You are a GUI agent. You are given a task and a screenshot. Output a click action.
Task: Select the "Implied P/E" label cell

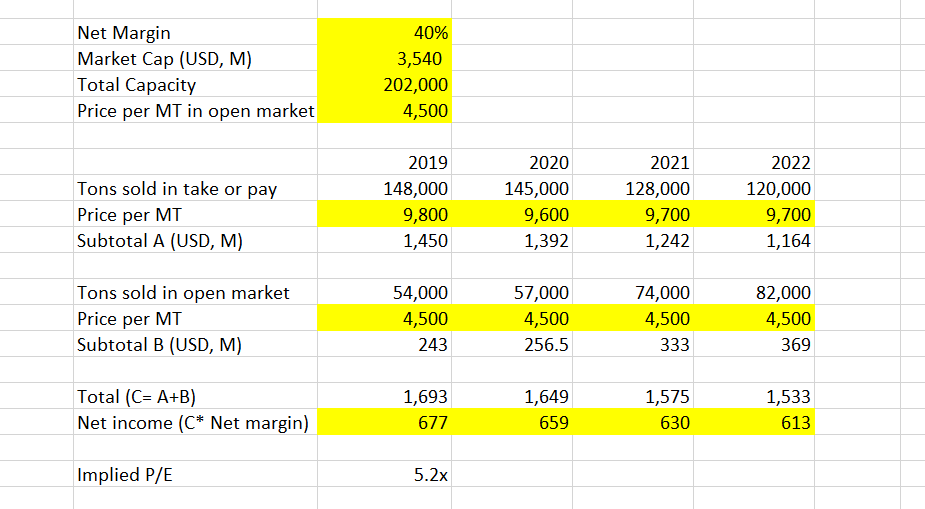[124, 475]
